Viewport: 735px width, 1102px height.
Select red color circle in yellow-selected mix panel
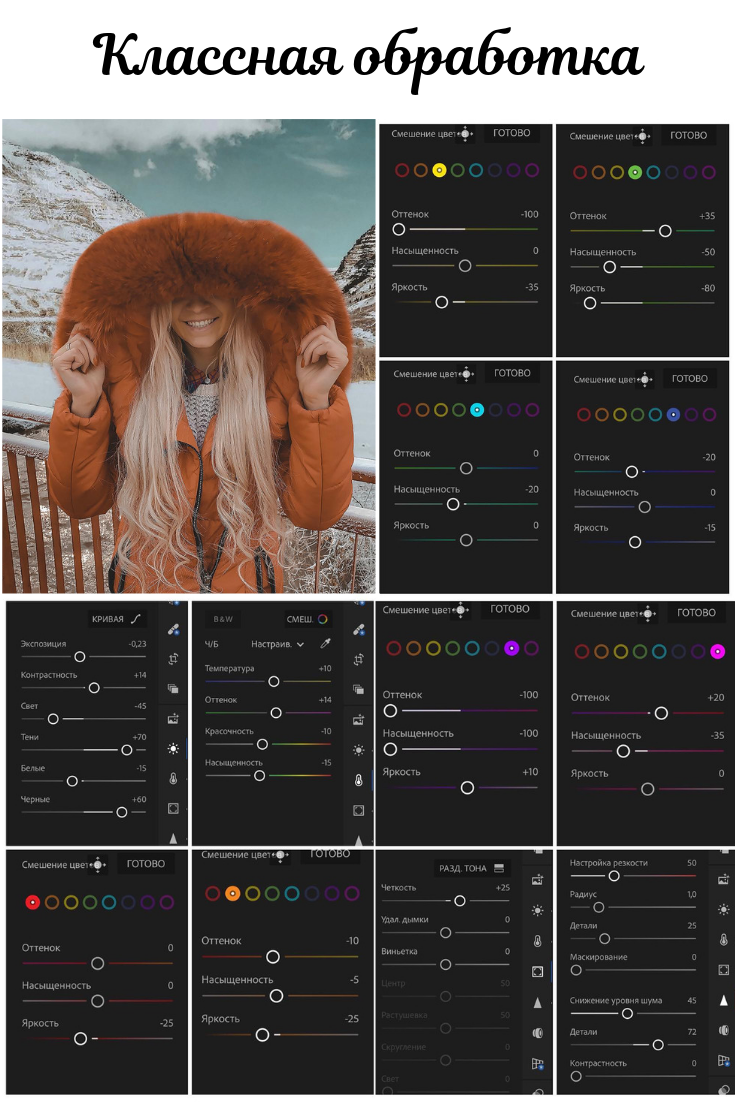[402, 170]
